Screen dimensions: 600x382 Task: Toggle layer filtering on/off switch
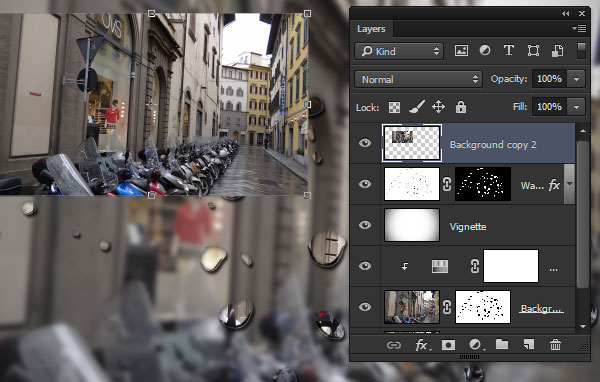coord(581,51)
